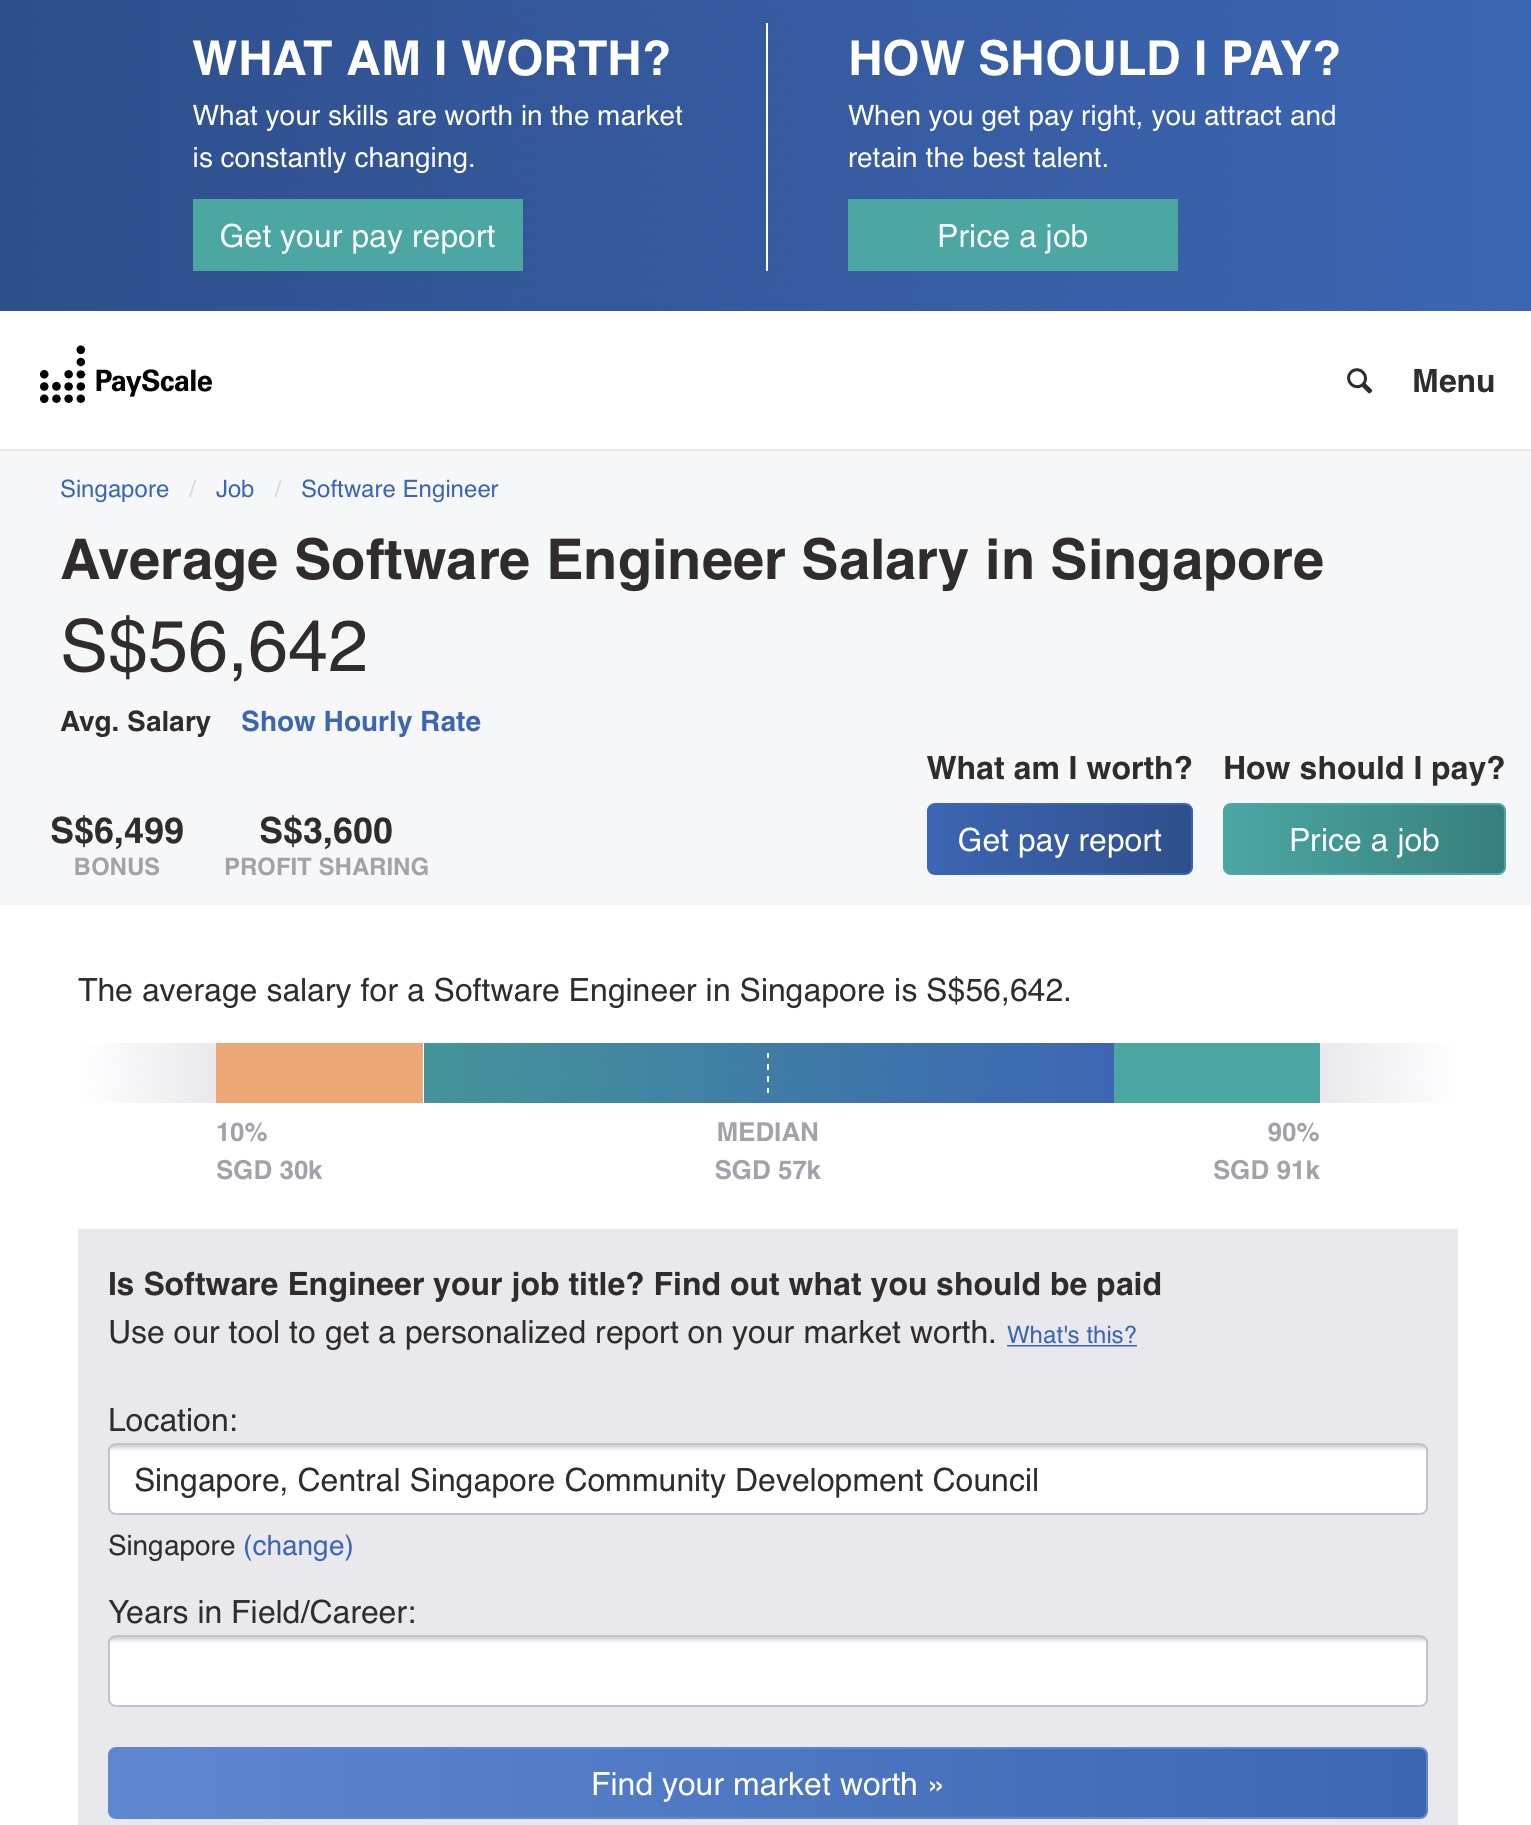Click the search magnifier icon

coord(1359,381)
